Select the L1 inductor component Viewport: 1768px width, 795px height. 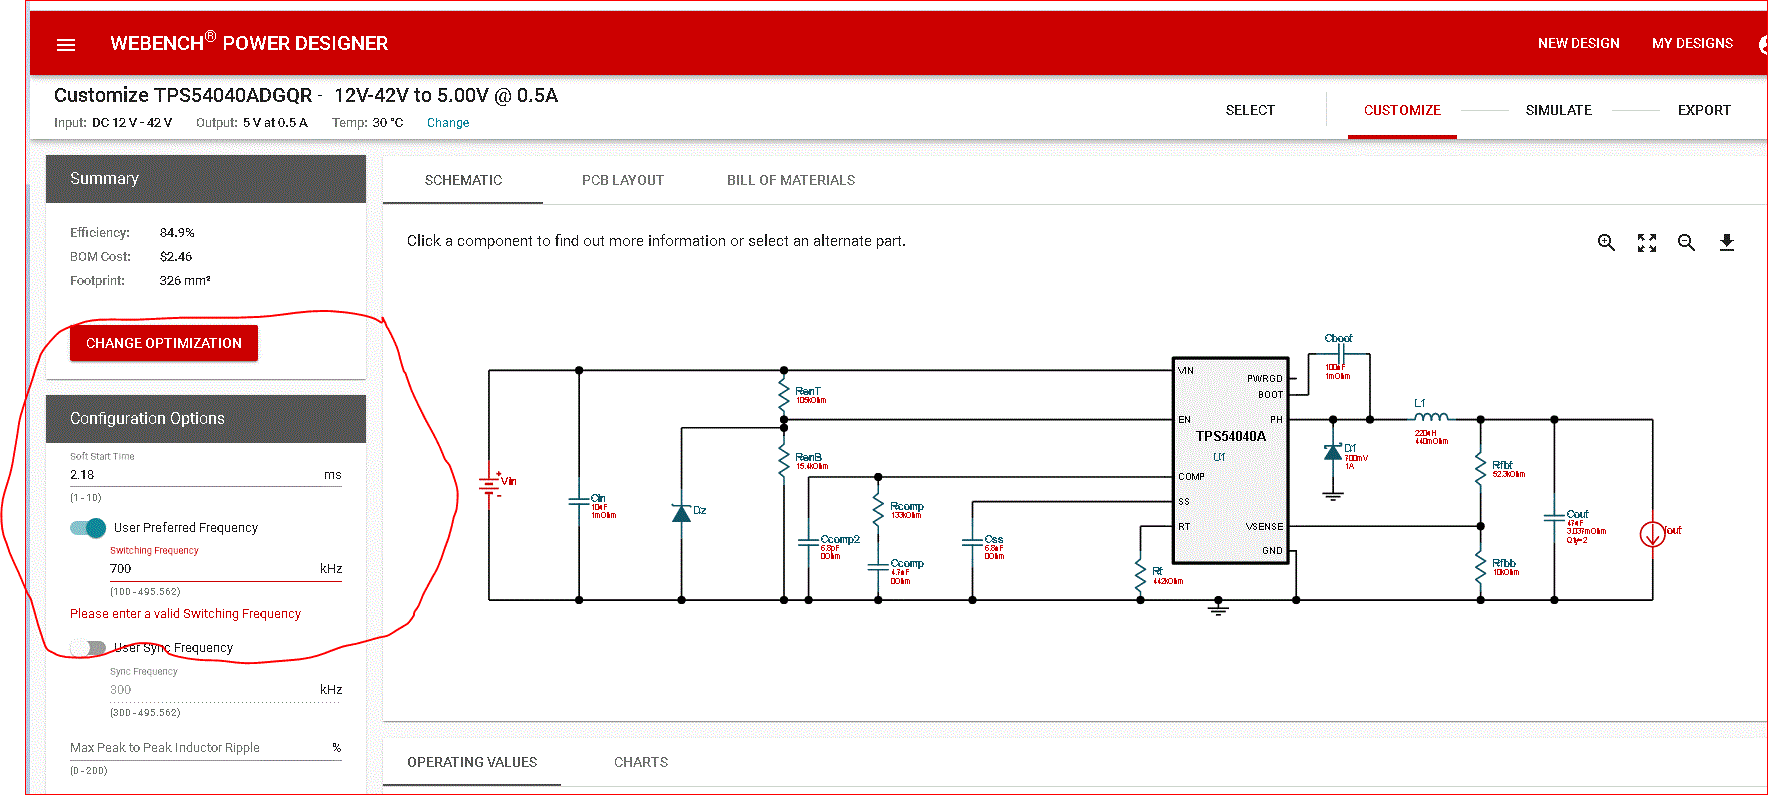click(1431, 417)
